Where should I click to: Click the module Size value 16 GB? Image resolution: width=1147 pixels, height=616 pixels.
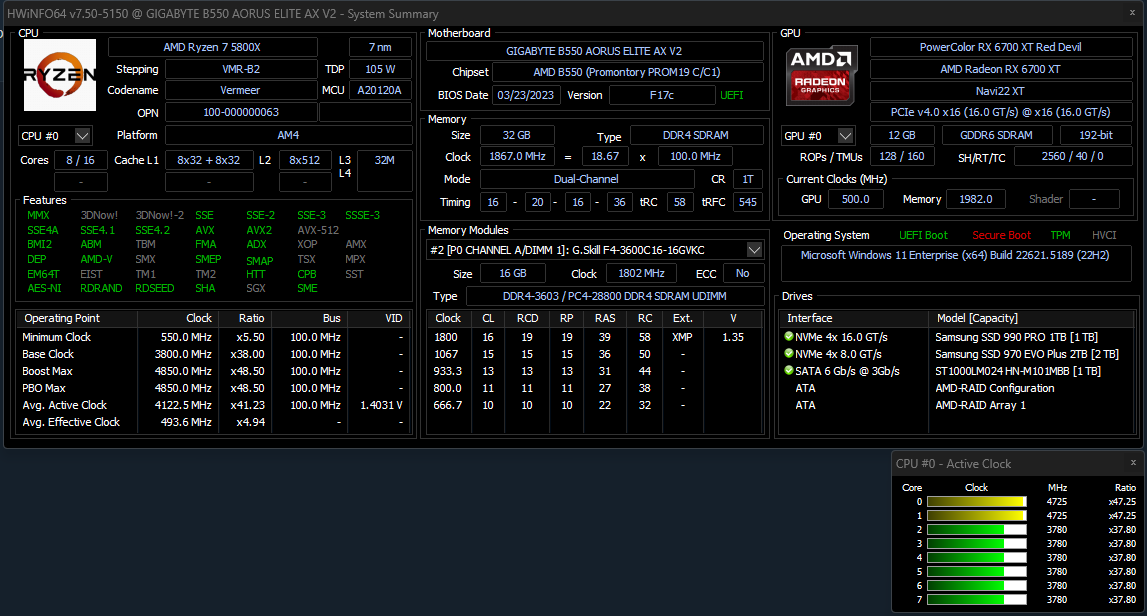click(x=513, y=273)
